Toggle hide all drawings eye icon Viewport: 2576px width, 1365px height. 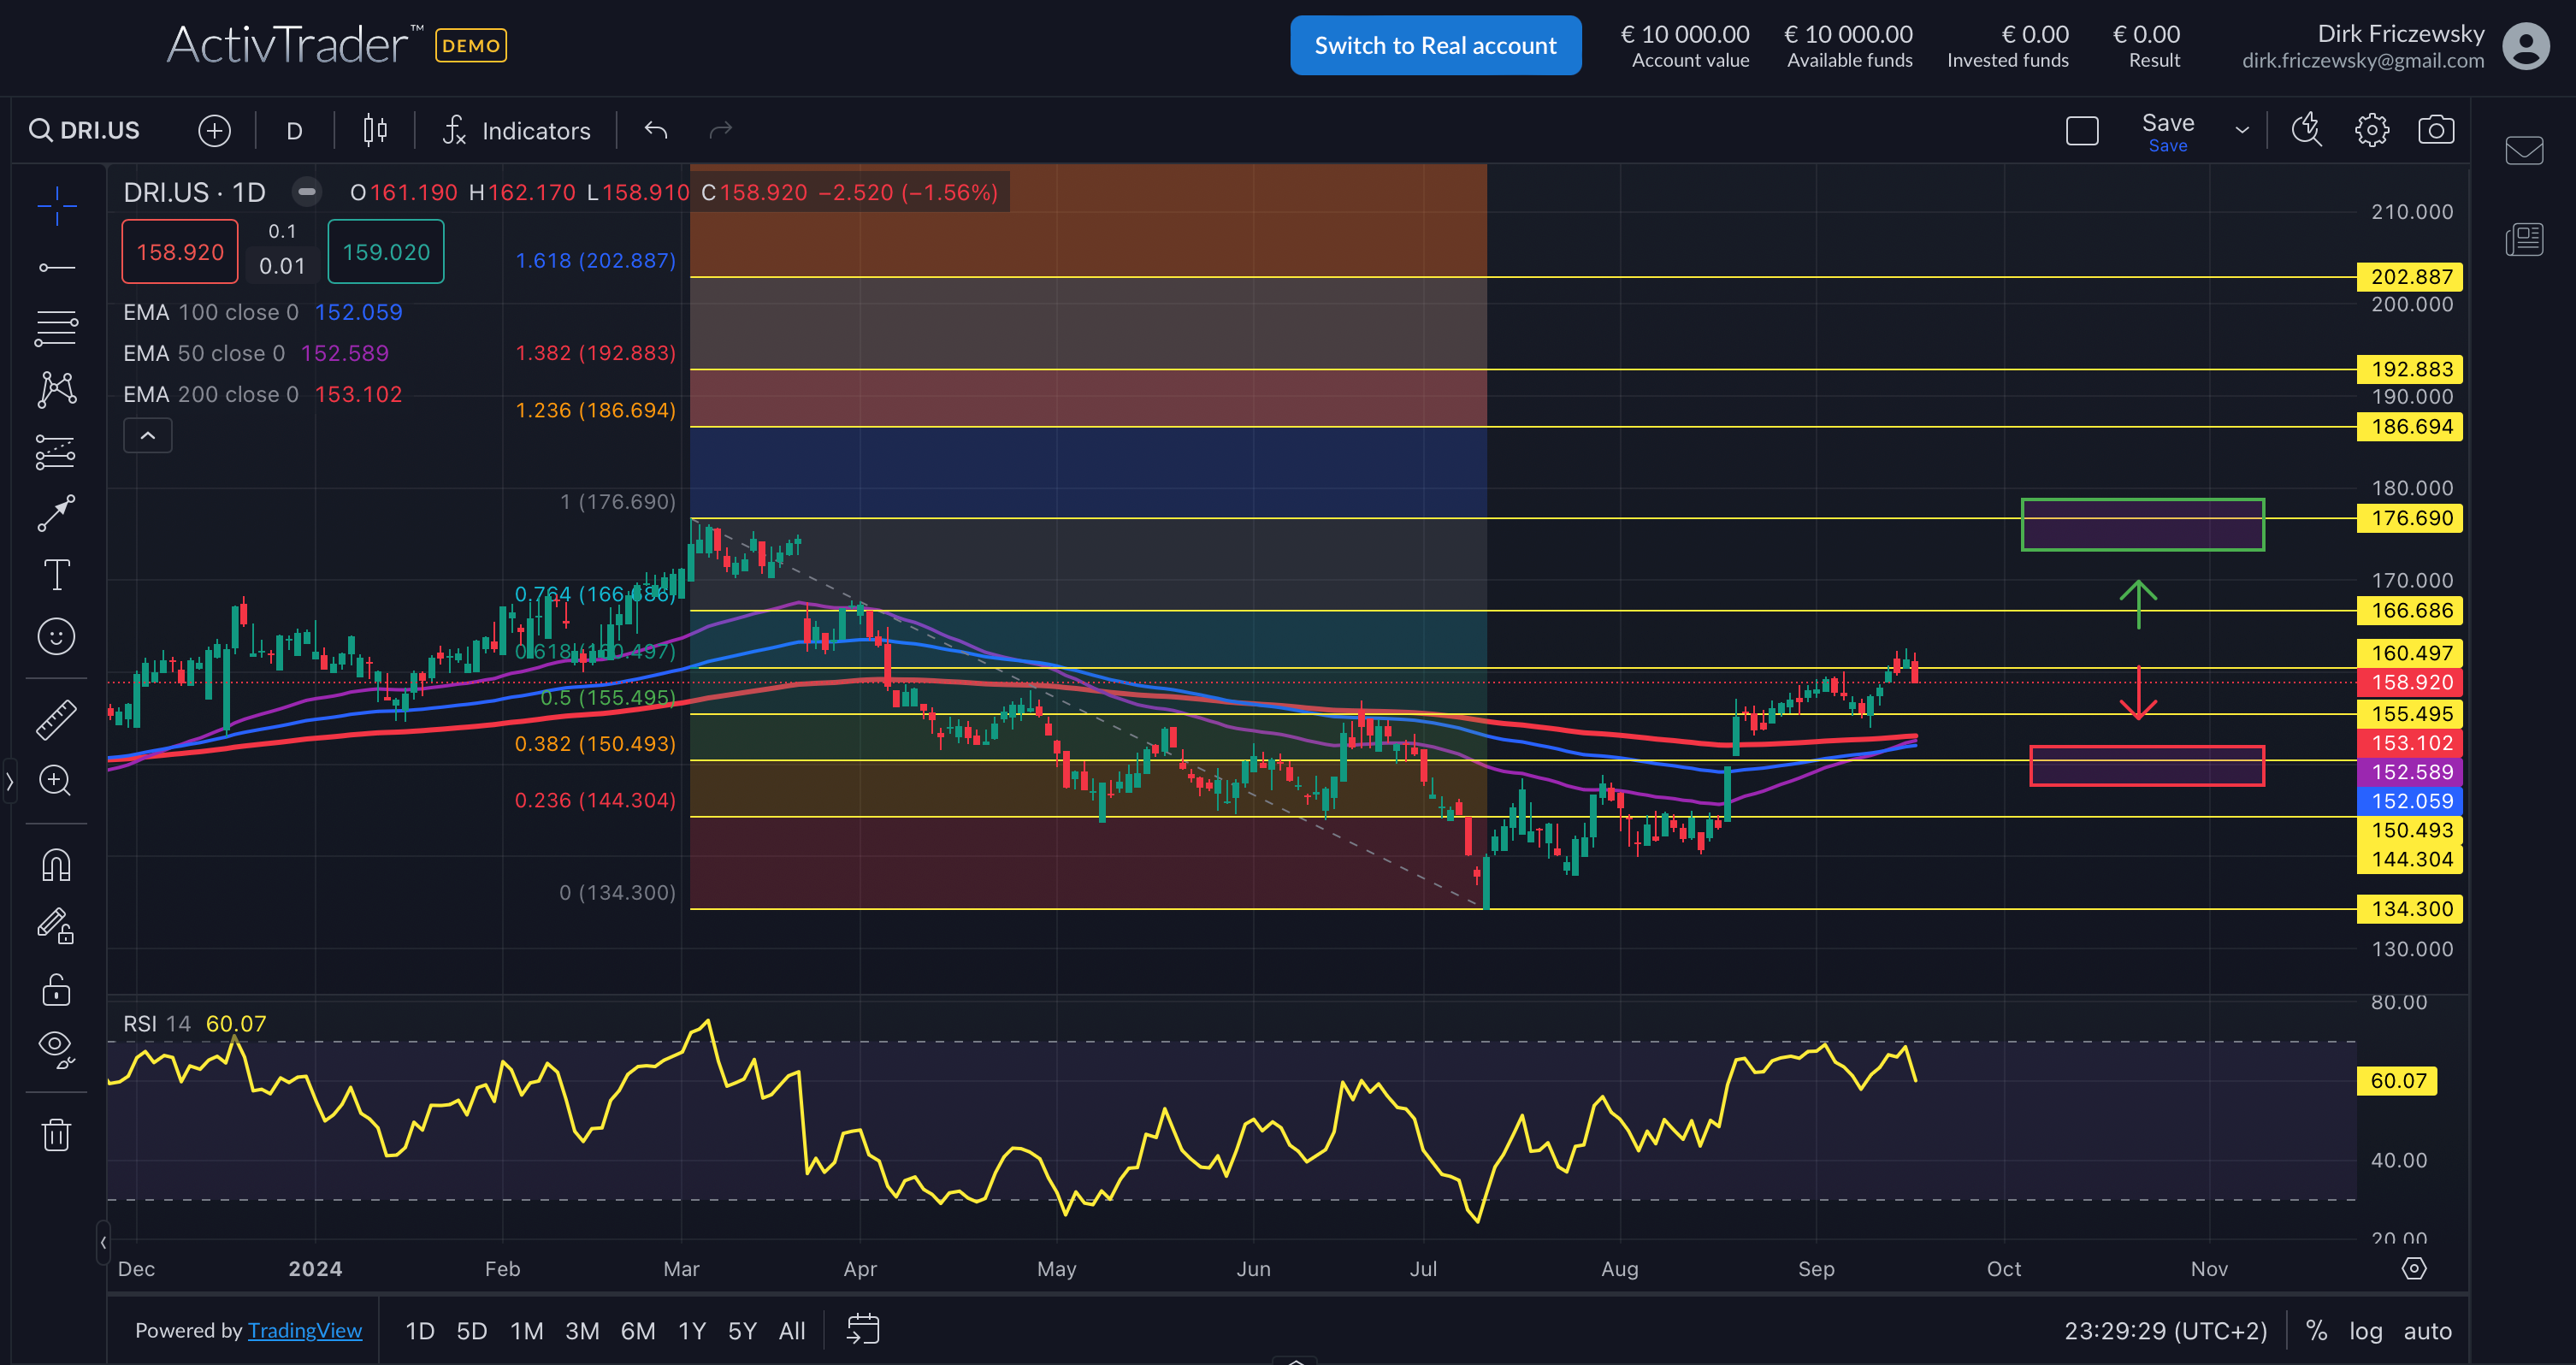click(x=56, y=1048)
